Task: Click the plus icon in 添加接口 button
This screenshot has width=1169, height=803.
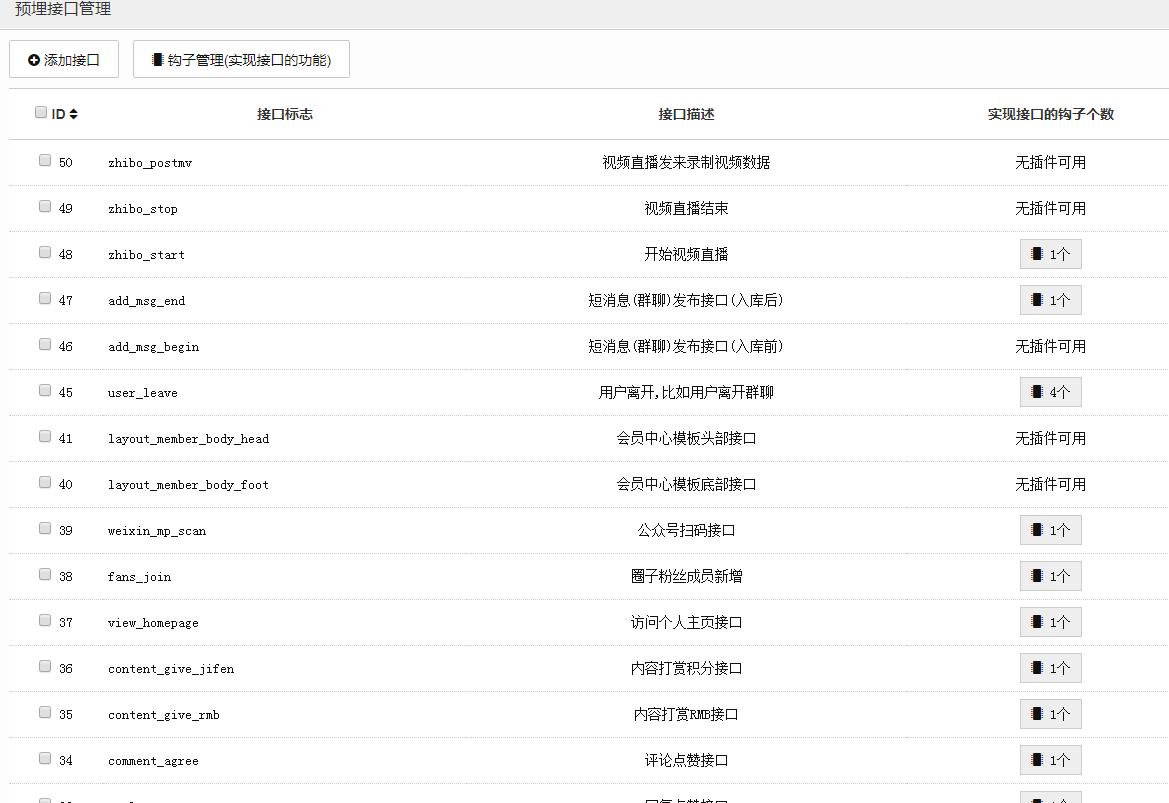Action: [x=34, y=60]
